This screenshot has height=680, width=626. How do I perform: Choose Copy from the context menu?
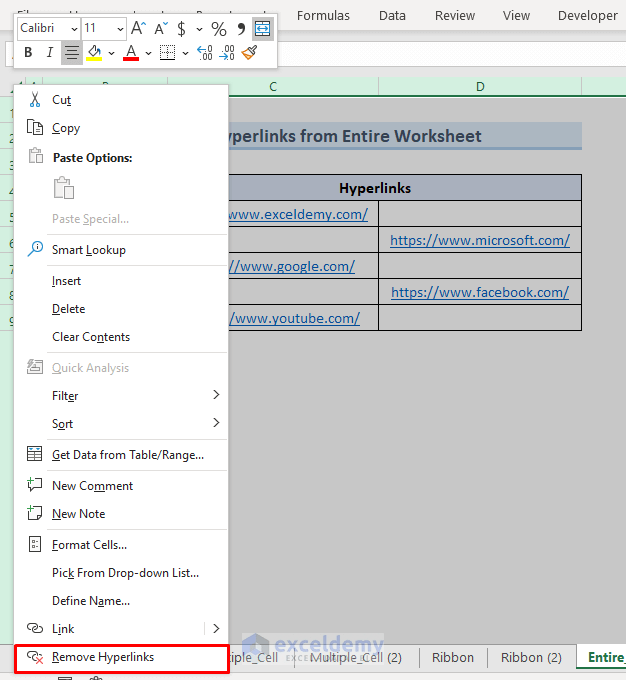(x=121, y=128)
